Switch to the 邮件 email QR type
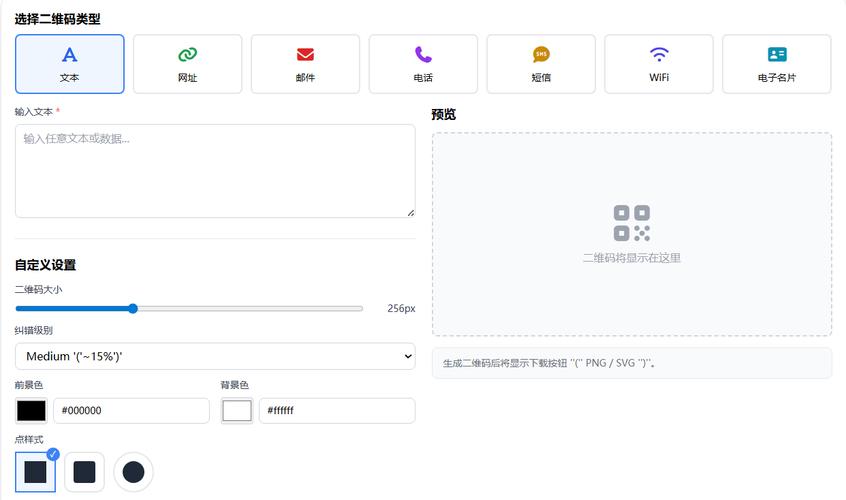 [x=305, y=64]
